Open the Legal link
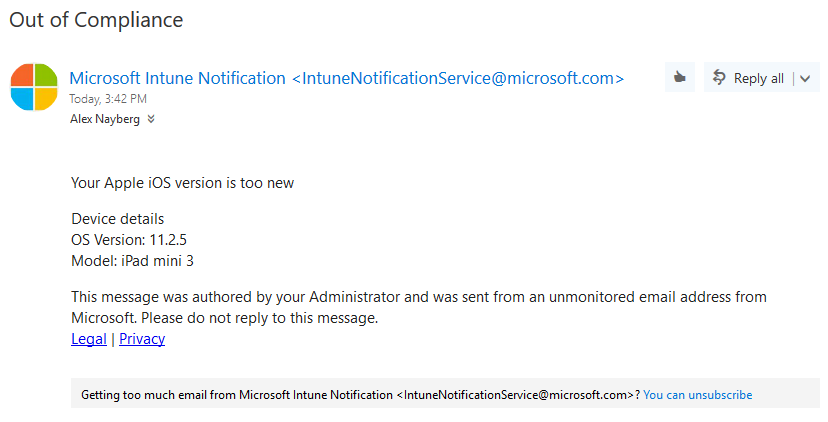 coord(89,339)
